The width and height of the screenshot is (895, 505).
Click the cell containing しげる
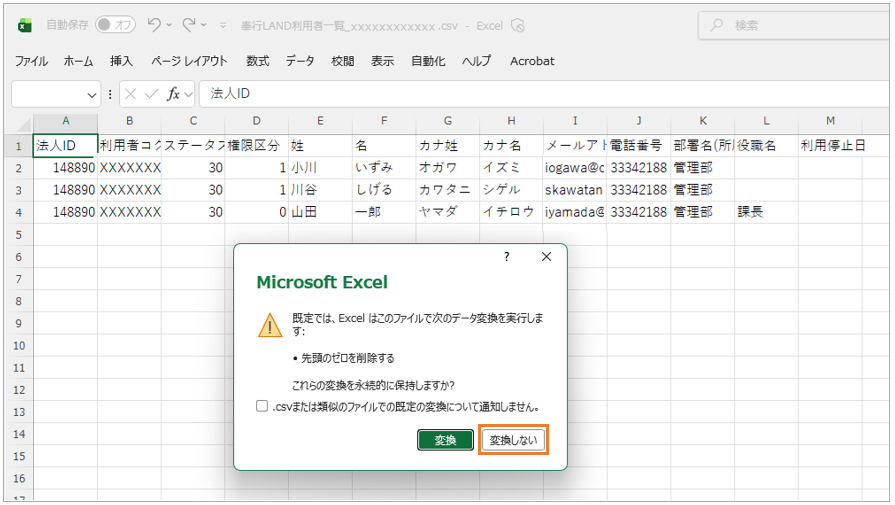click(x=384, y=190)
